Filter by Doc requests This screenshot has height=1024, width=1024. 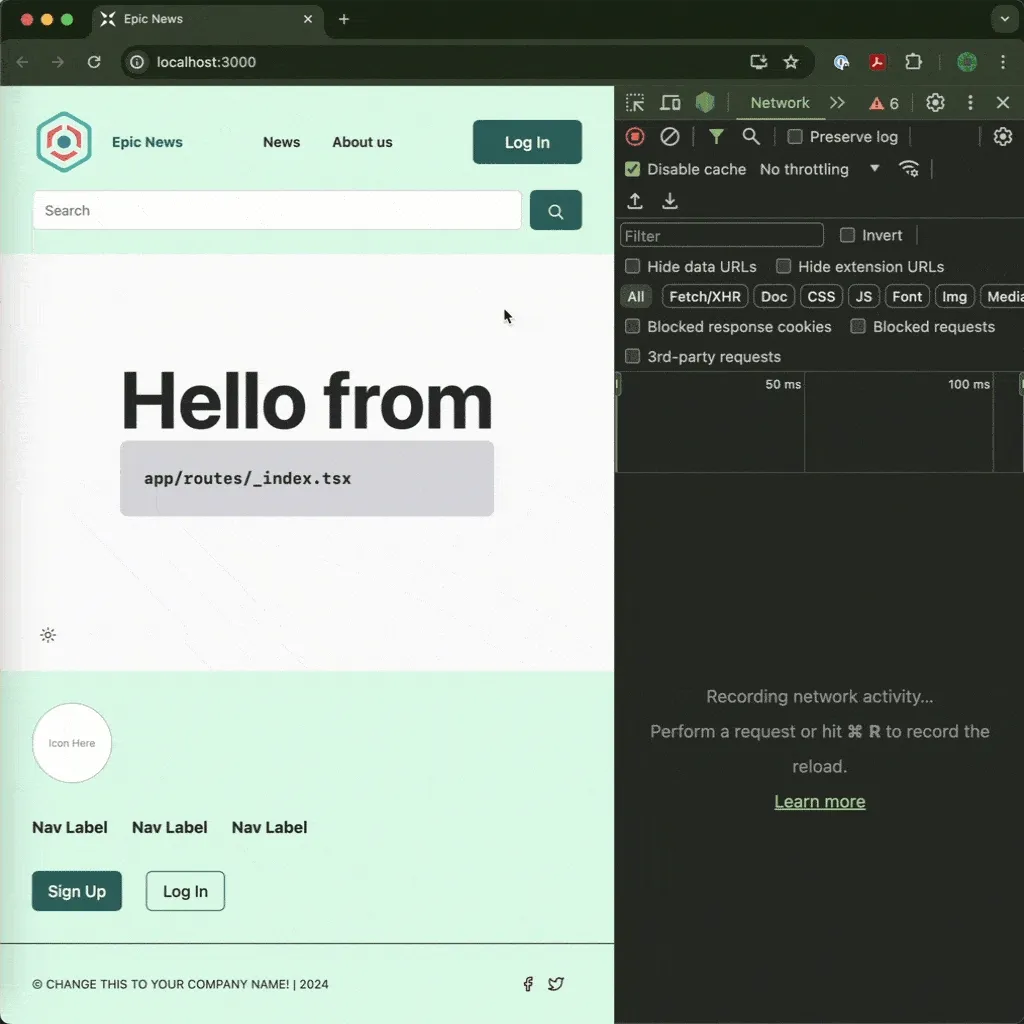click(774, 296)
